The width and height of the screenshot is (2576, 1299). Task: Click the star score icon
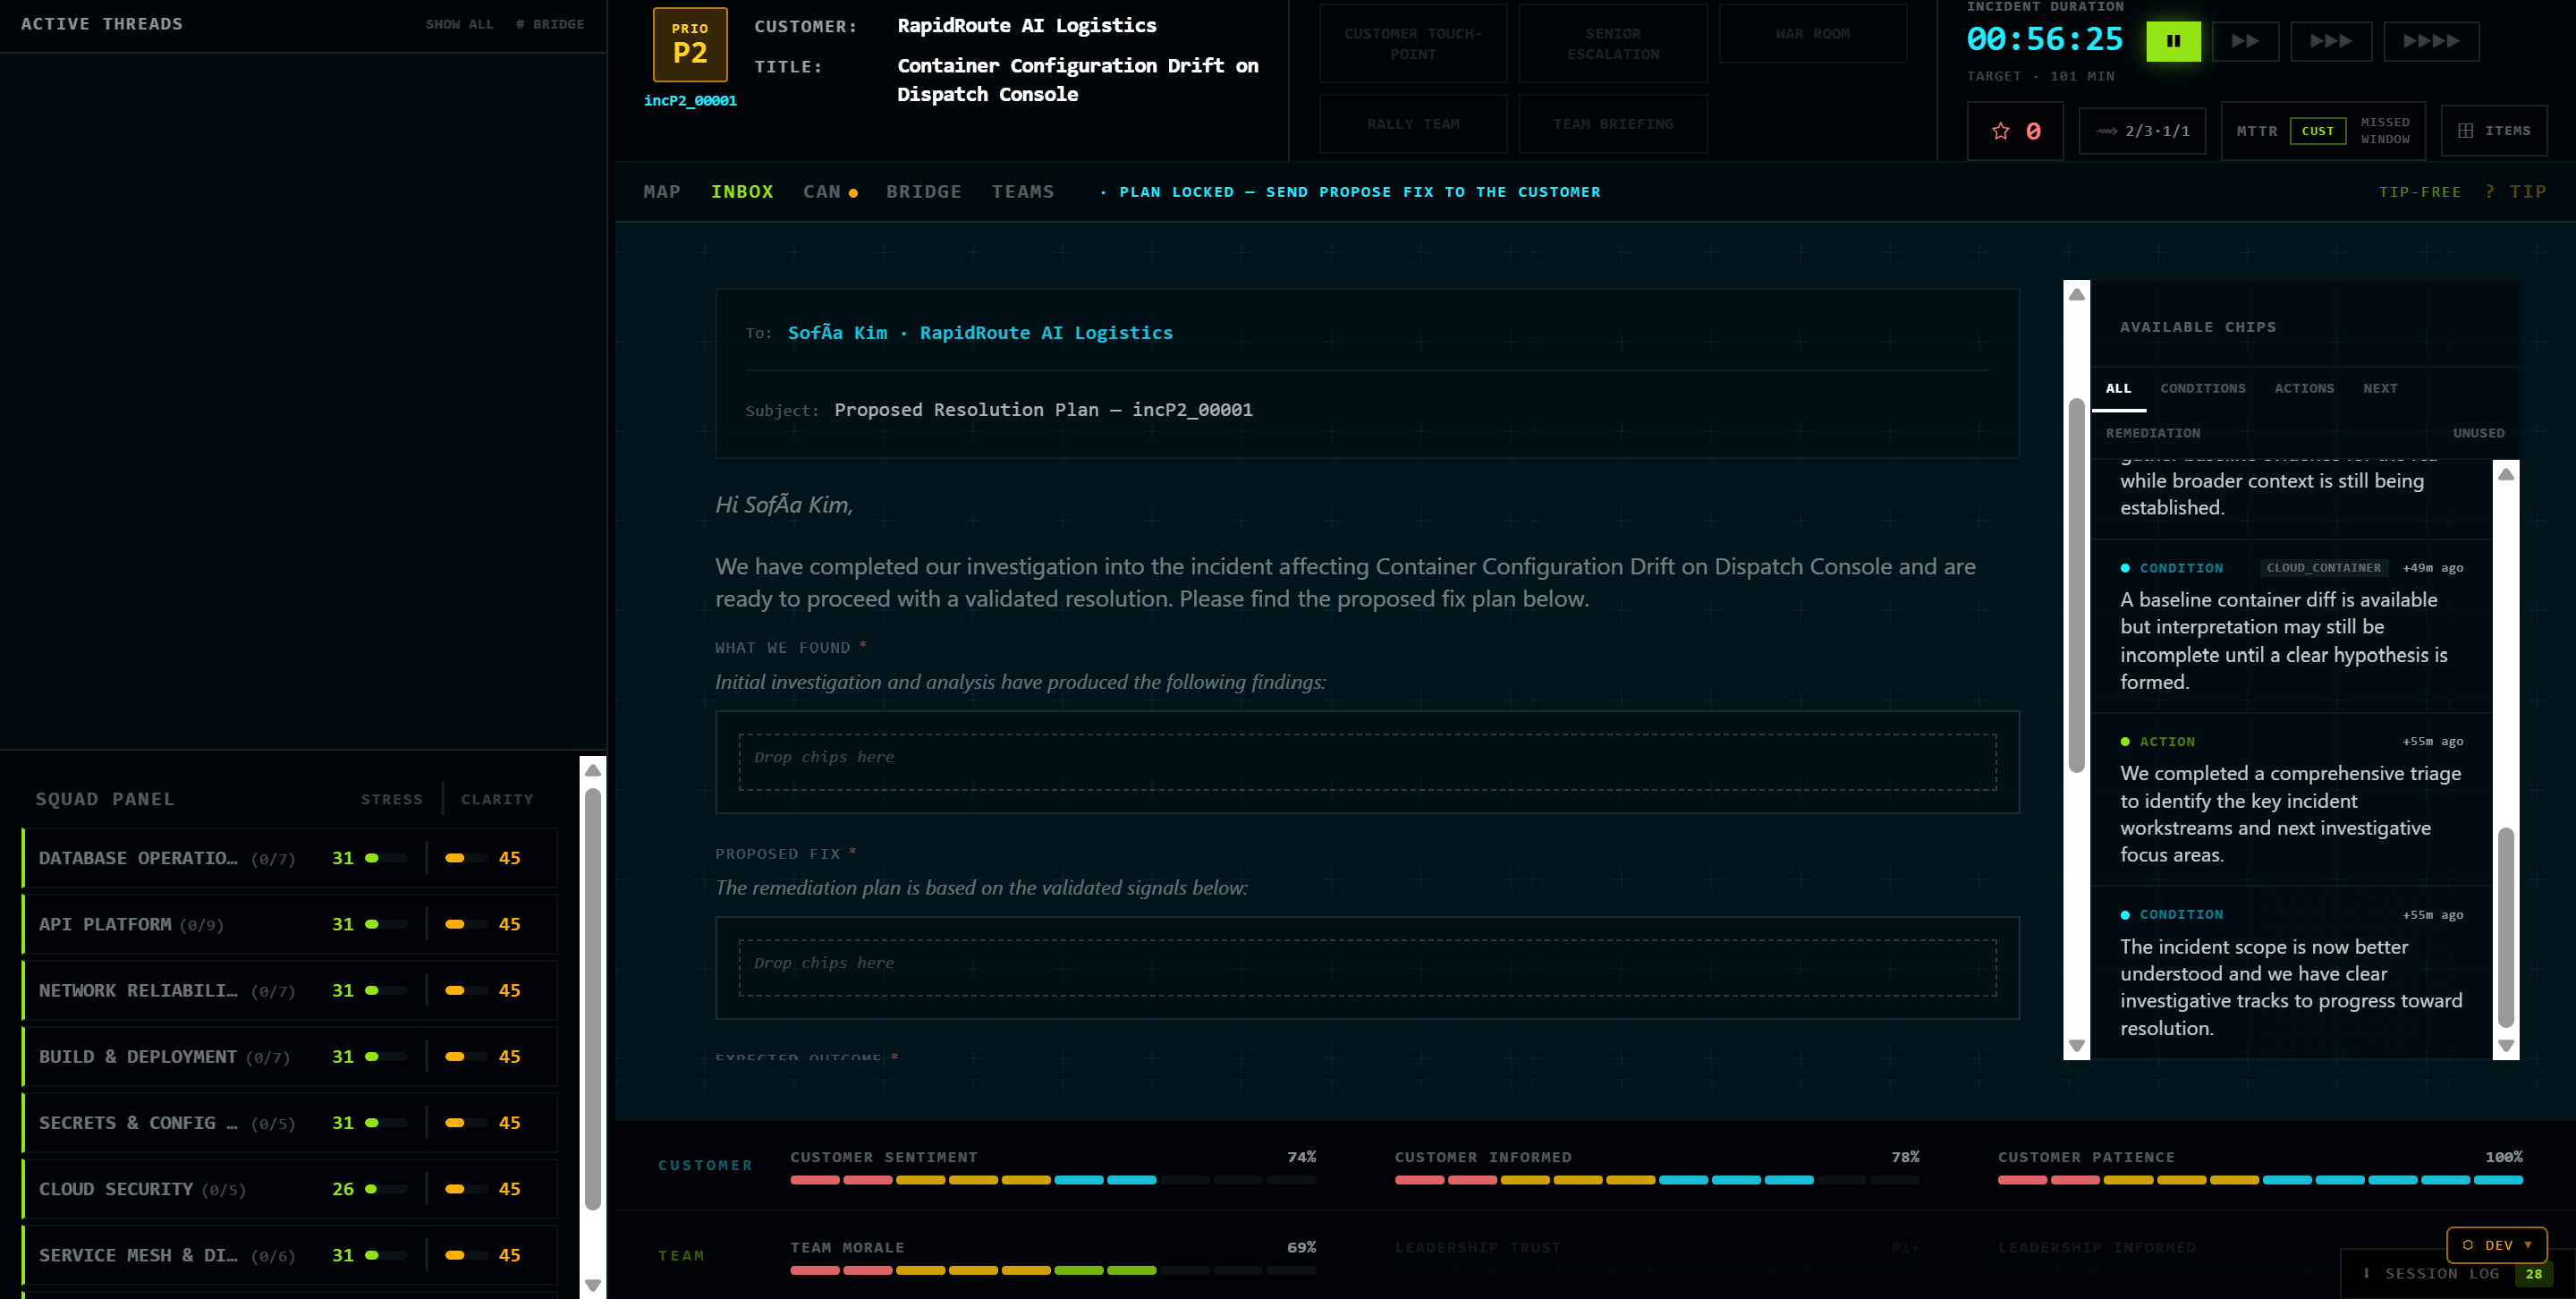(2000, 131)
